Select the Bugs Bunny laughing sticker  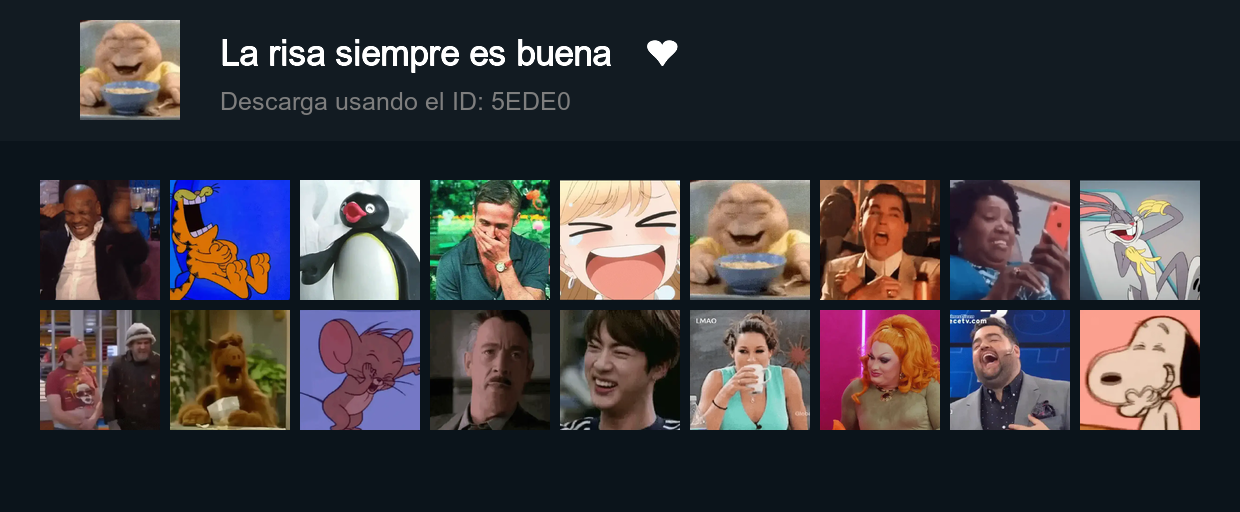tap(1140, 240)
